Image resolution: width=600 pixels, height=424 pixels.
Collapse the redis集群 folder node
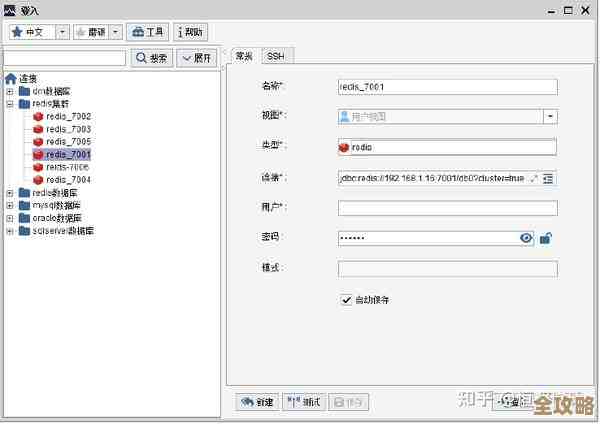tap(10, 104)
